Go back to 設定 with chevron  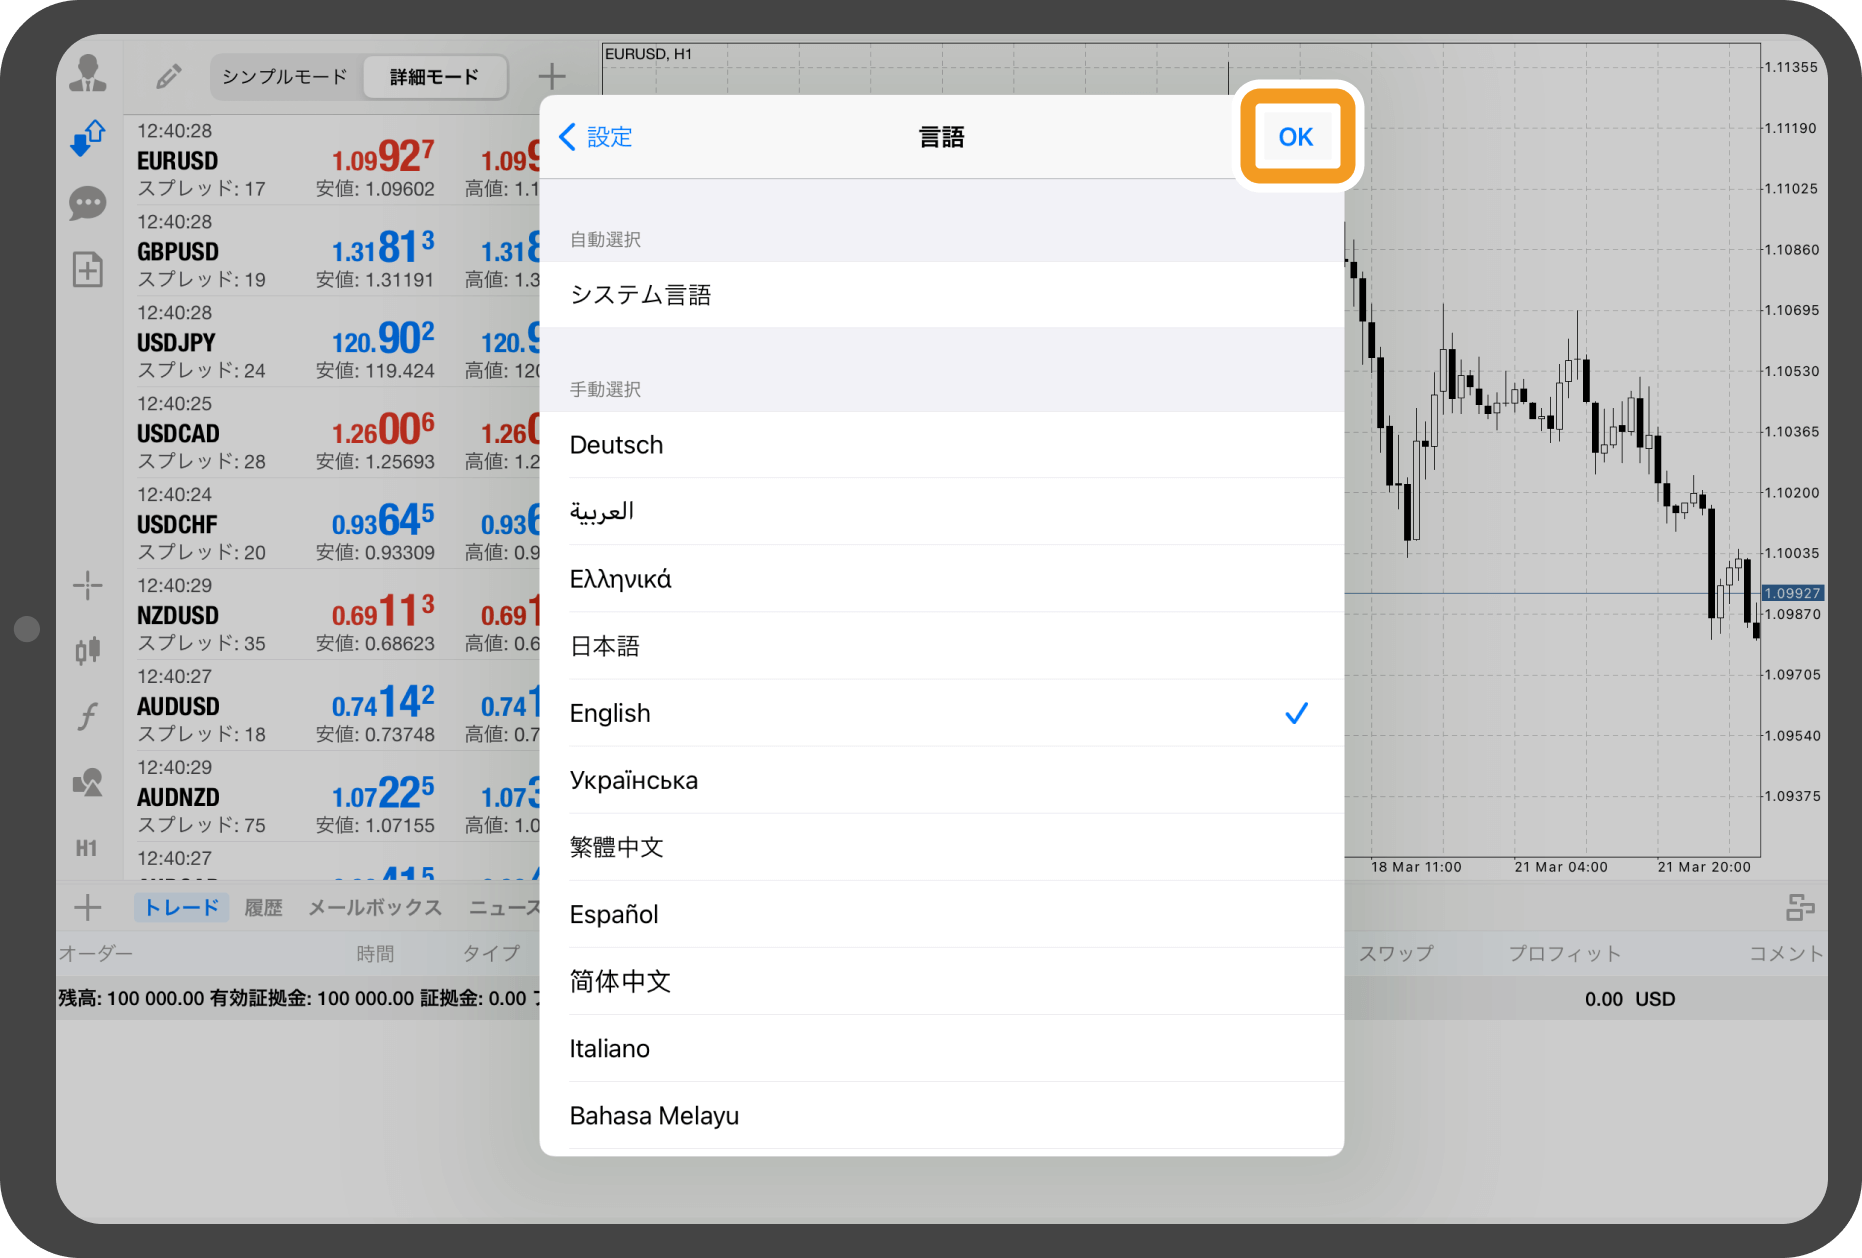click(x=596, y=137)
